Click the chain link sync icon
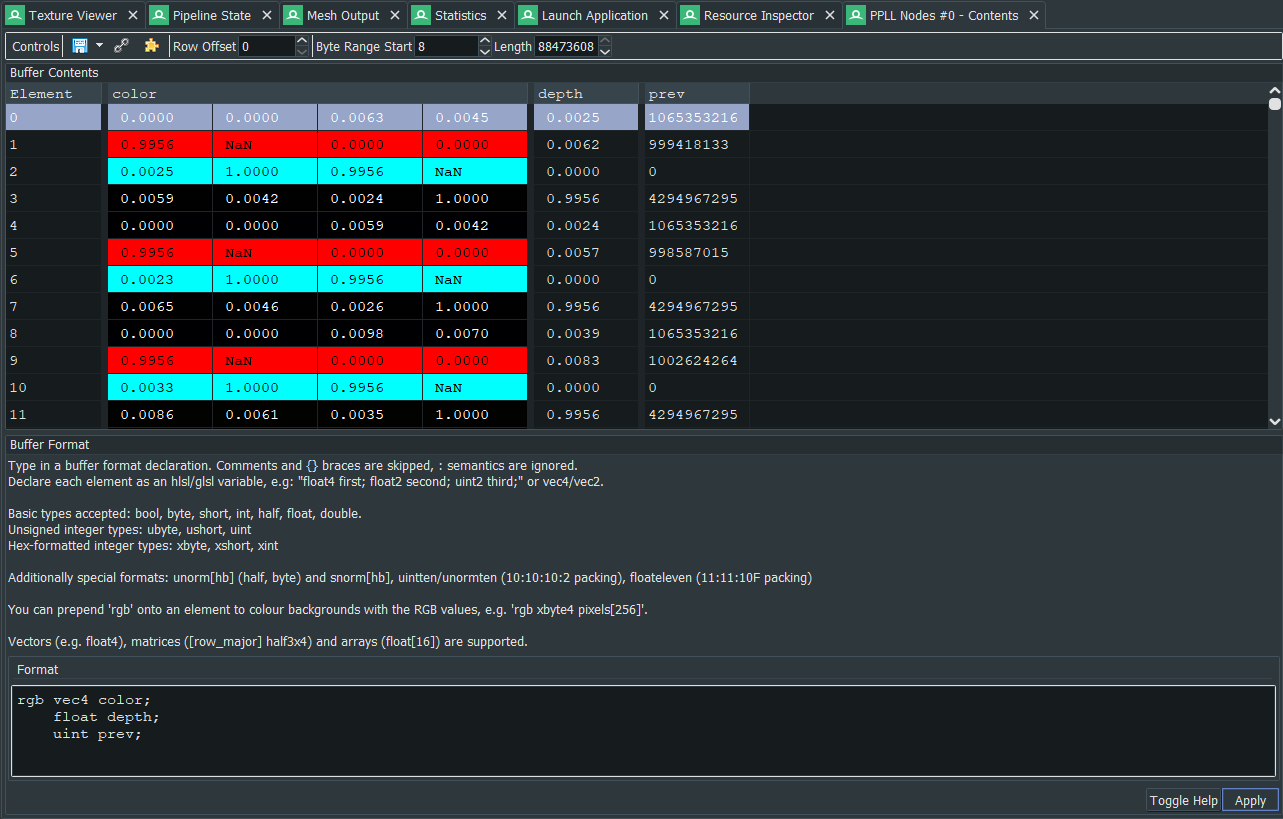 (122, 46)
